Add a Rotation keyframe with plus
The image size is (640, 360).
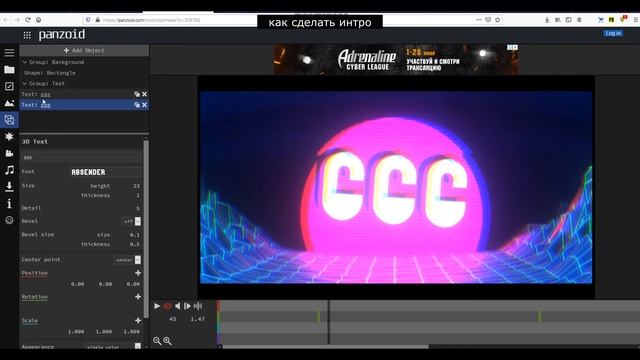138,297
